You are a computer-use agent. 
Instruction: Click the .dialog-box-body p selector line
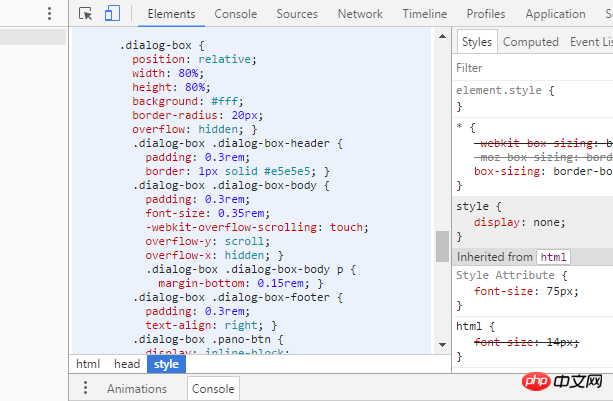point(251,270)
